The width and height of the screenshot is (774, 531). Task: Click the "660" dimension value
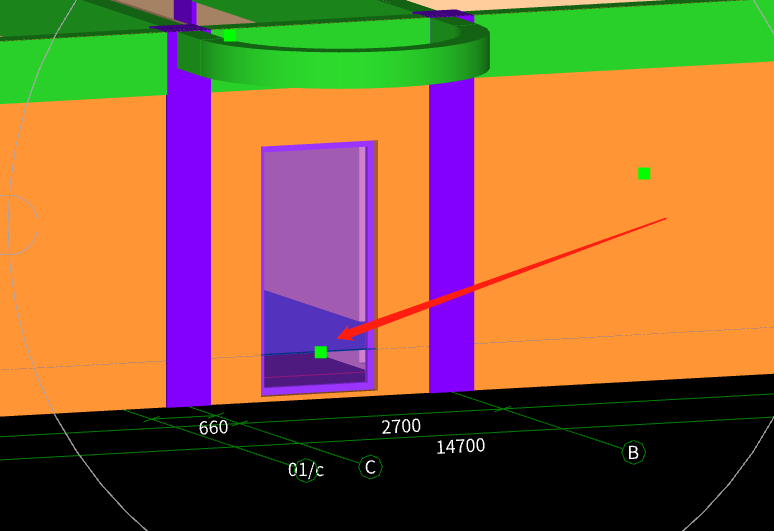point(213,427)
